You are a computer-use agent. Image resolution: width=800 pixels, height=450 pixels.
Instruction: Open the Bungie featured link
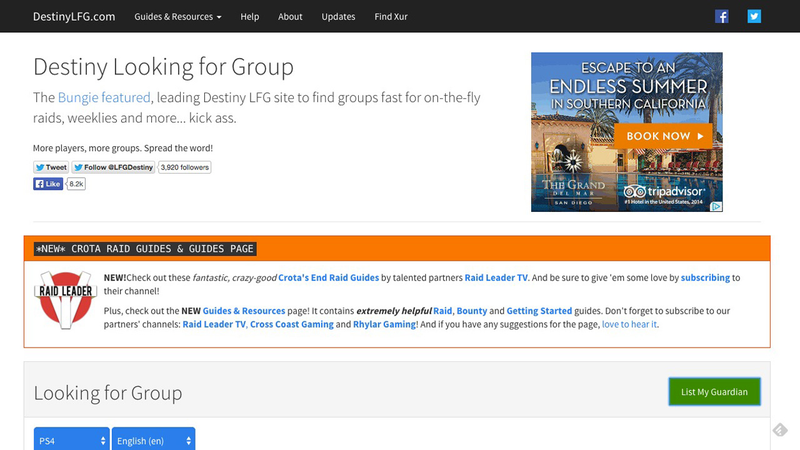coord(104,97)
